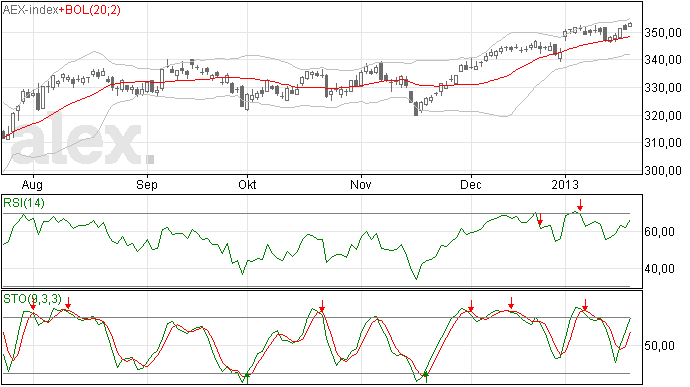Select the 350,00 price axis label
Image resolution: width=690 pixels, height=387 pixels.
pos(663,33)
